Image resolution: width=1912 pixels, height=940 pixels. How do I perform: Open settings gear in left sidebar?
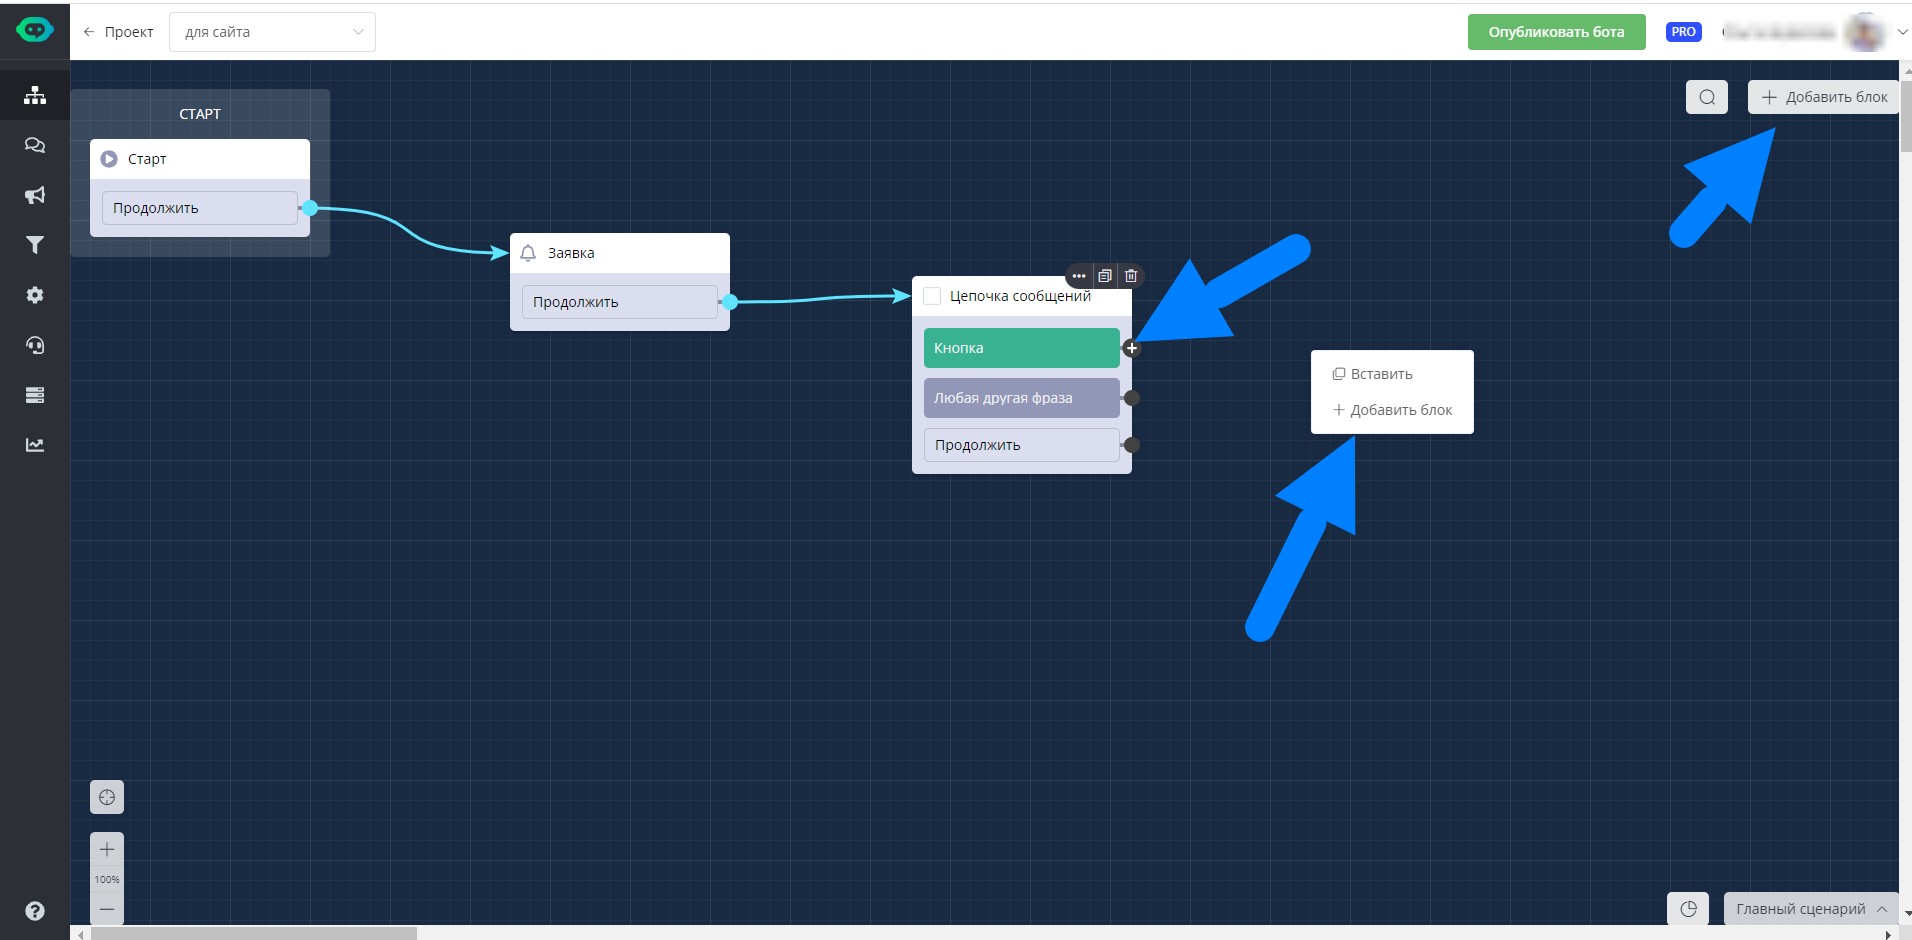(x=35, y=295)
